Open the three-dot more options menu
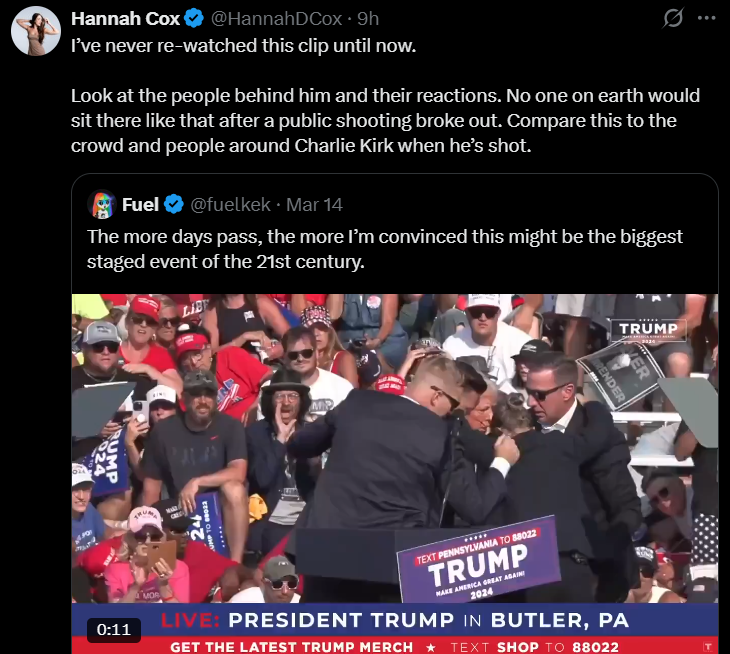The image size is (730, 654). (706, 19)
